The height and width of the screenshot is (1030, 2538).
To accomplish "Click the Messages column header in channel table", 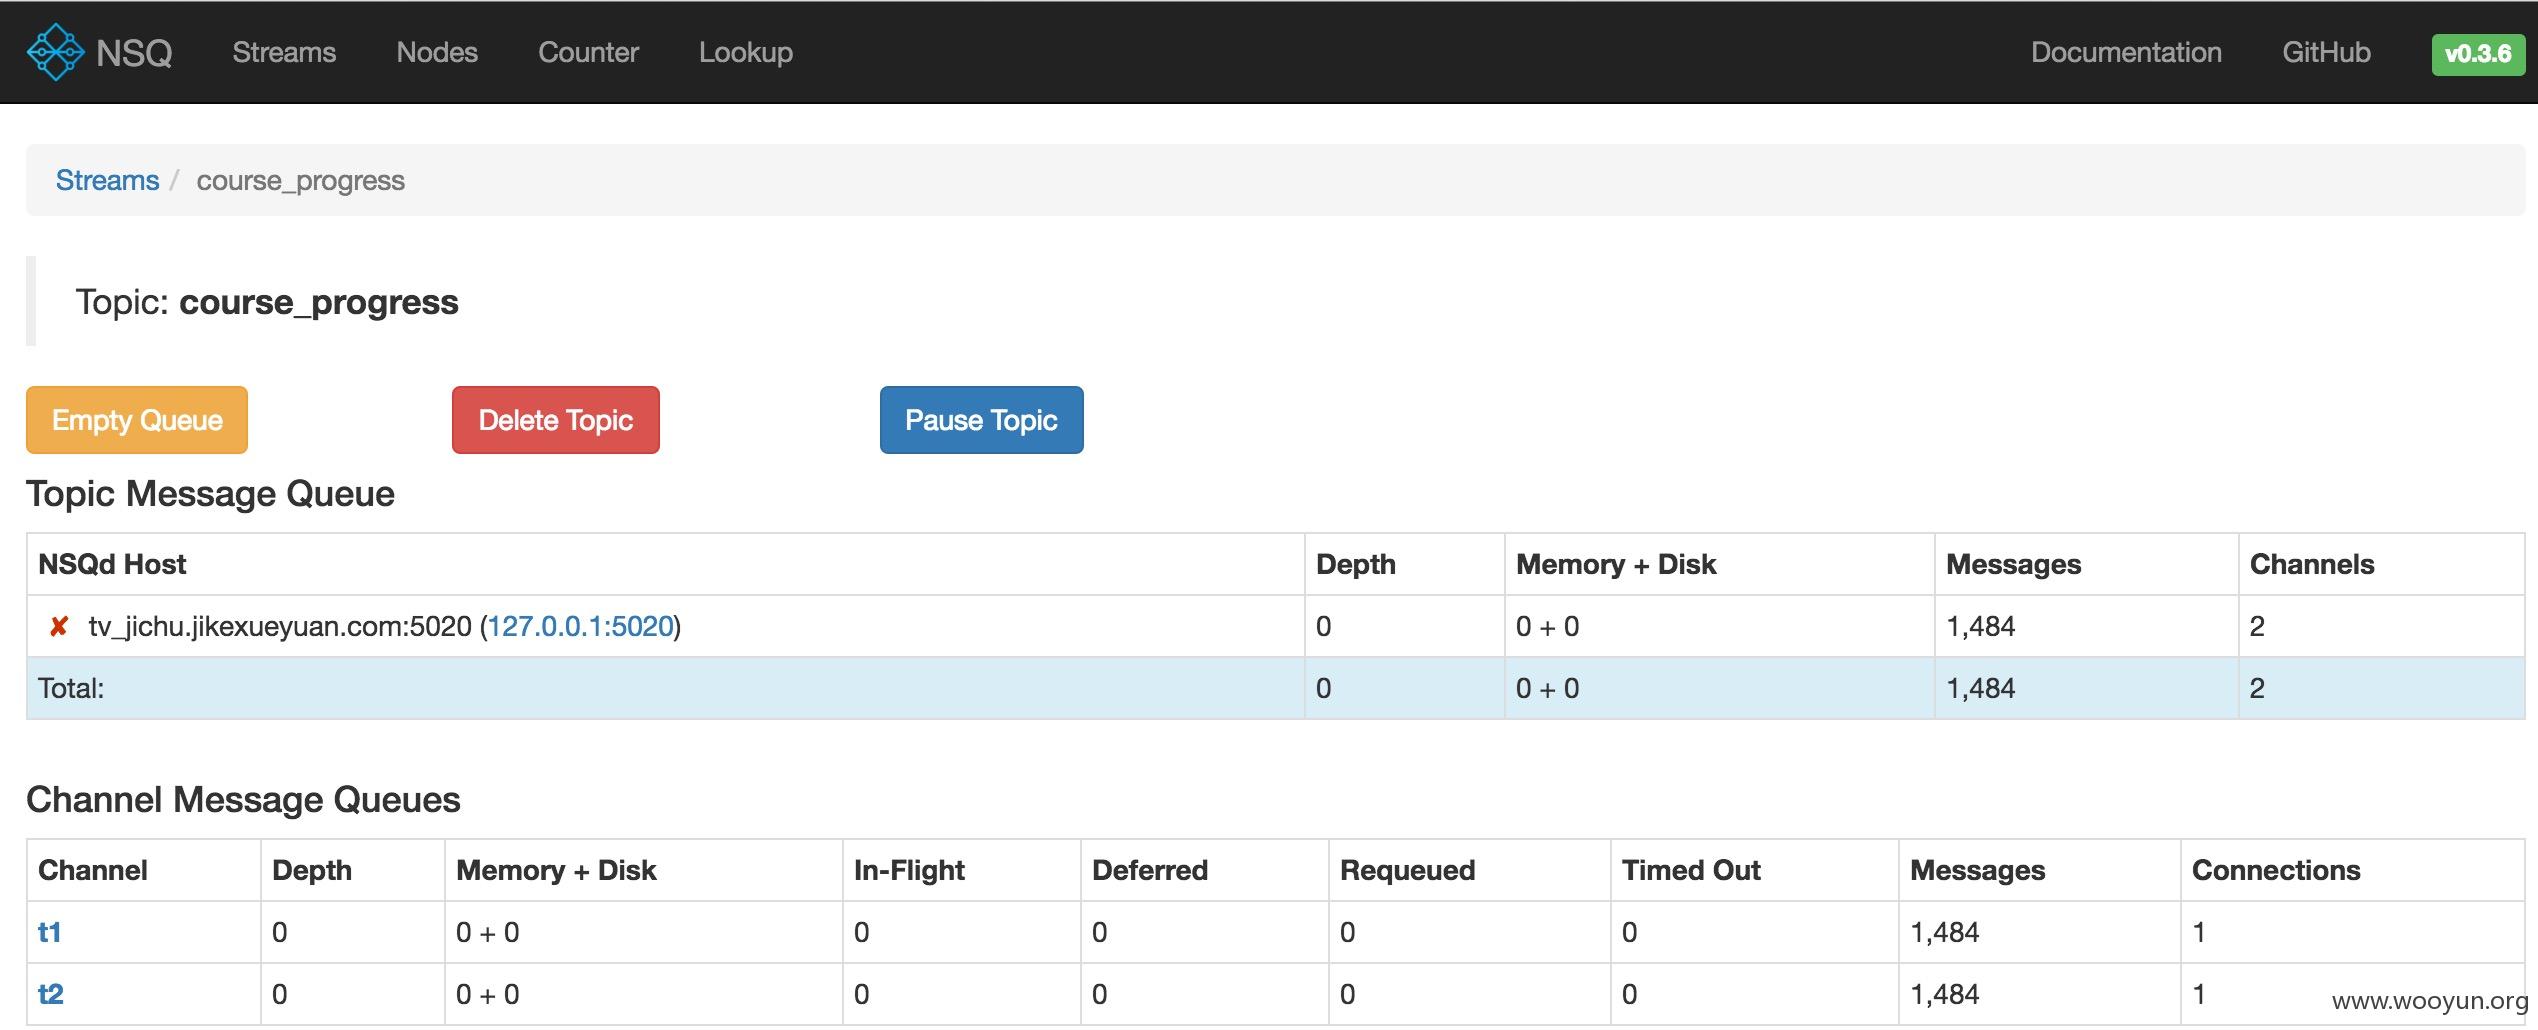I will pos(1977,871).
